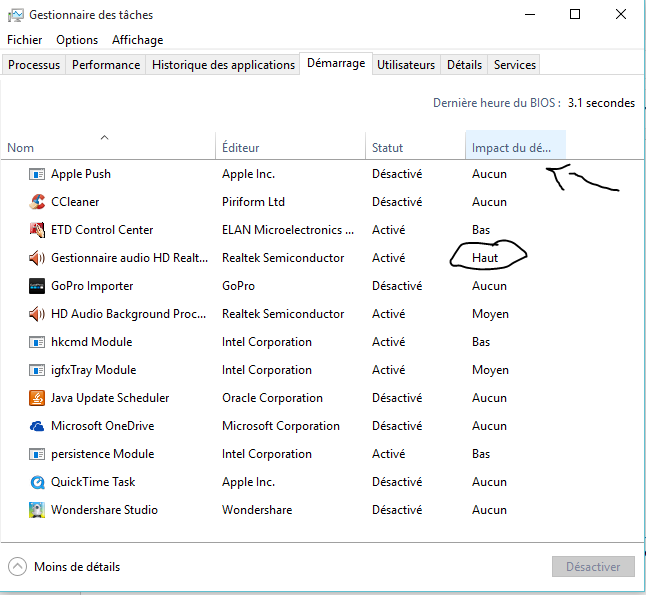Select the QuickTime Task name
Viewport: 646px width, 595px height.
[93, 482]
